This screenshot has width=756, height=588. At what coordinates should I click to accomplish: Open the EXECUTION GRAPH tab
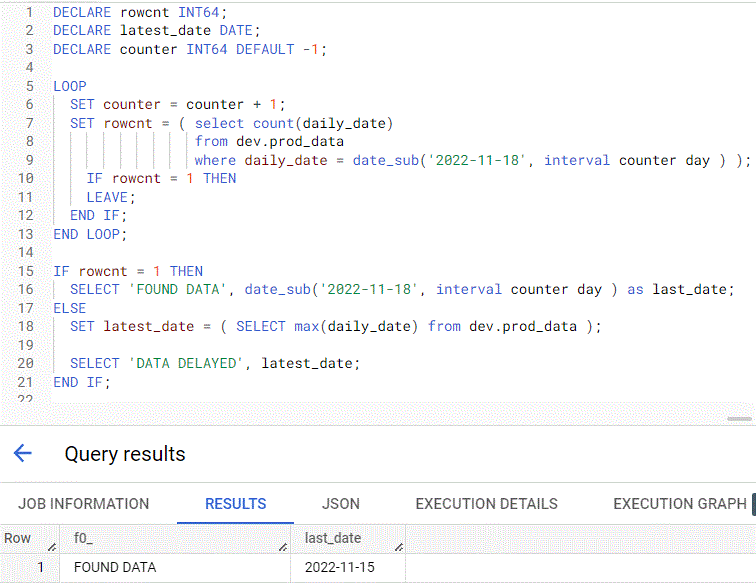tap(679, 504)
